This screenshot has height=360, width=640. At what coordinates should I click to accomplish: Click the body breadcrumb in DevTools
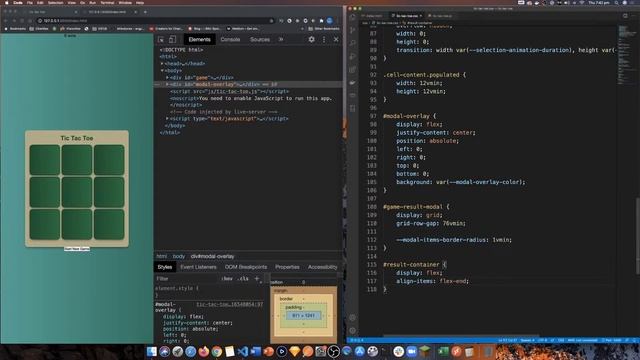(x=179, y=256)
